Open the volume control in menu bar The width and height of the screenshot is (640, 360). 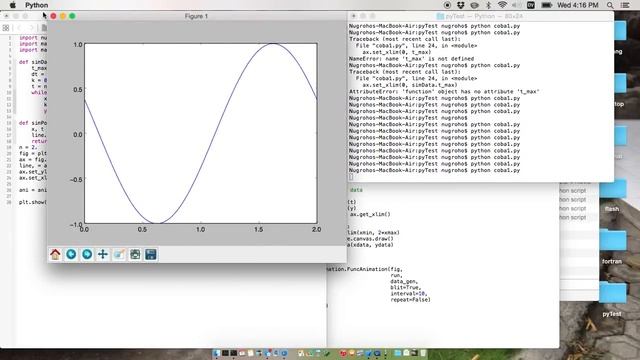(516, 5)
